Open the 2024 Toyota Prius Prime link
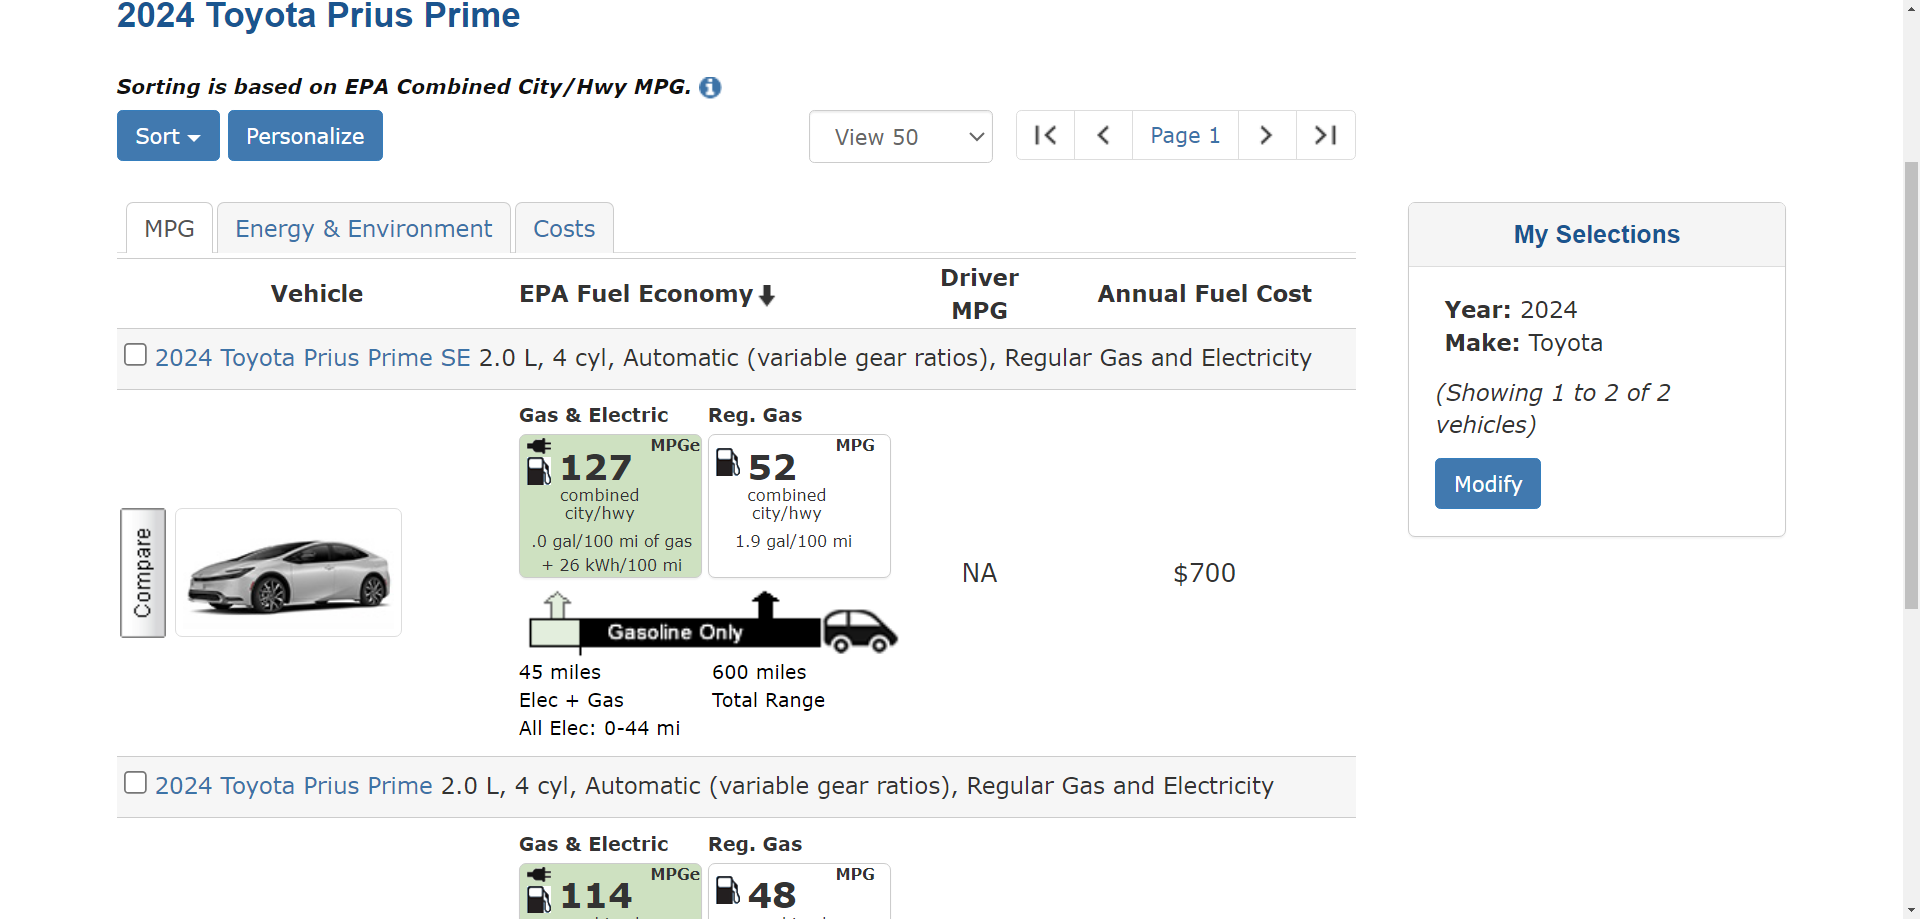The image size is (1920, 919). (294, 786)
